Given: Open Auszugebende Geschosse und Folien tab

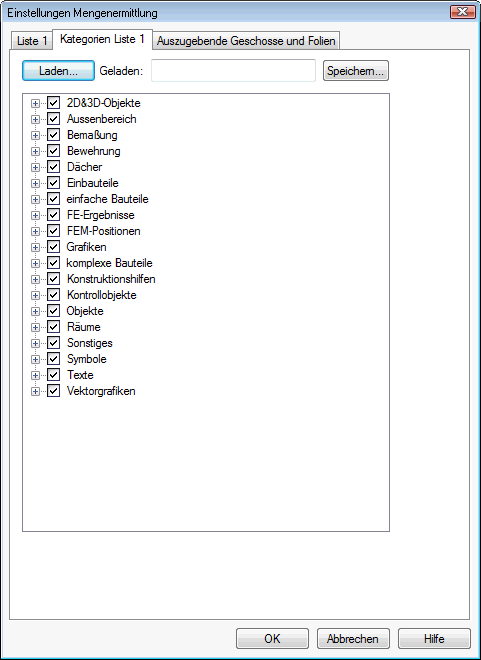Looking at the screenshot, I should (x=246, y=41).
